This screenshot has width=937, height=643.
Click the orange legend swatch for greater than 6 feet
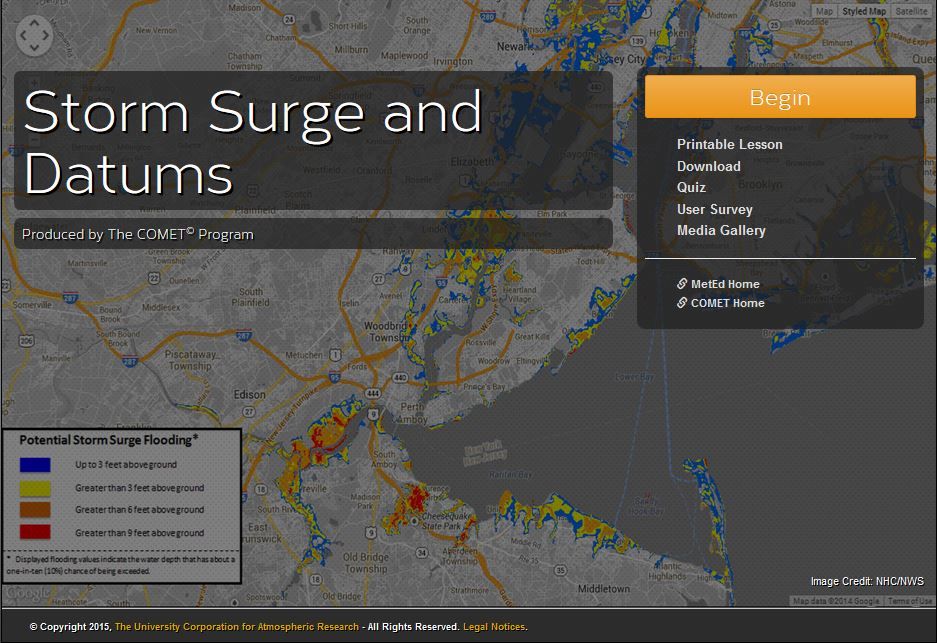click(35, 510)
